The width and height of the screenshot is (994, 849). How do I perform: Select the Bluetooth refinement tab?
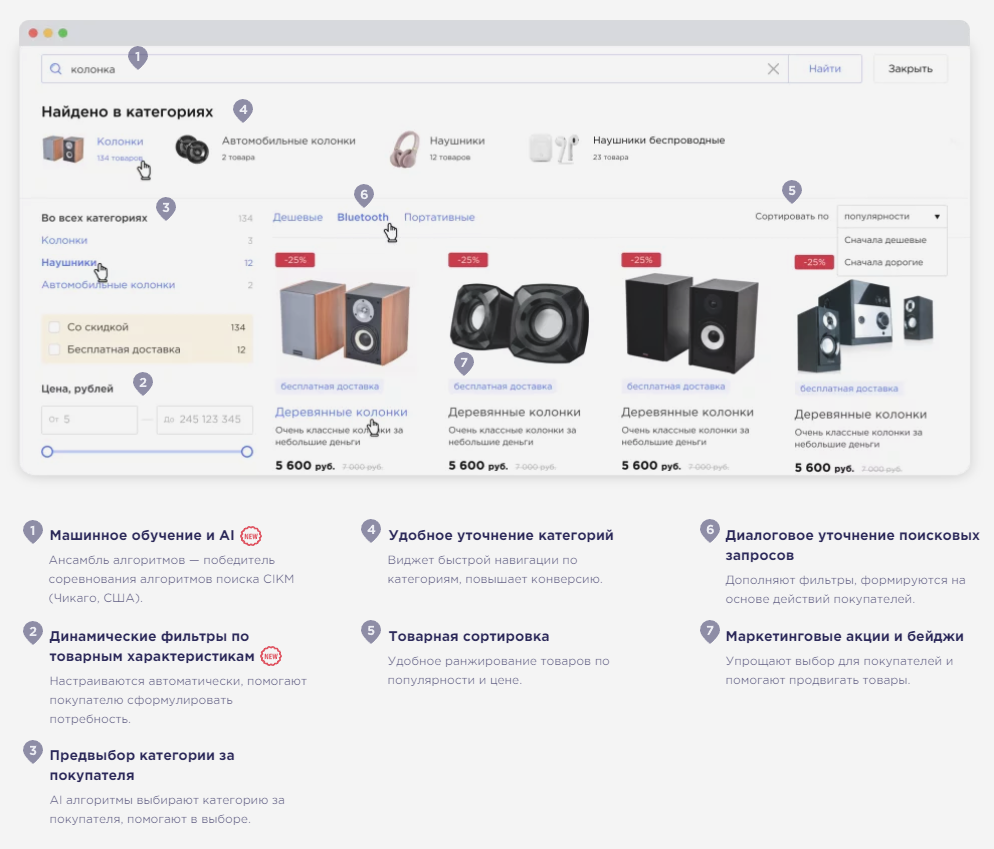(x=363, y=217)
